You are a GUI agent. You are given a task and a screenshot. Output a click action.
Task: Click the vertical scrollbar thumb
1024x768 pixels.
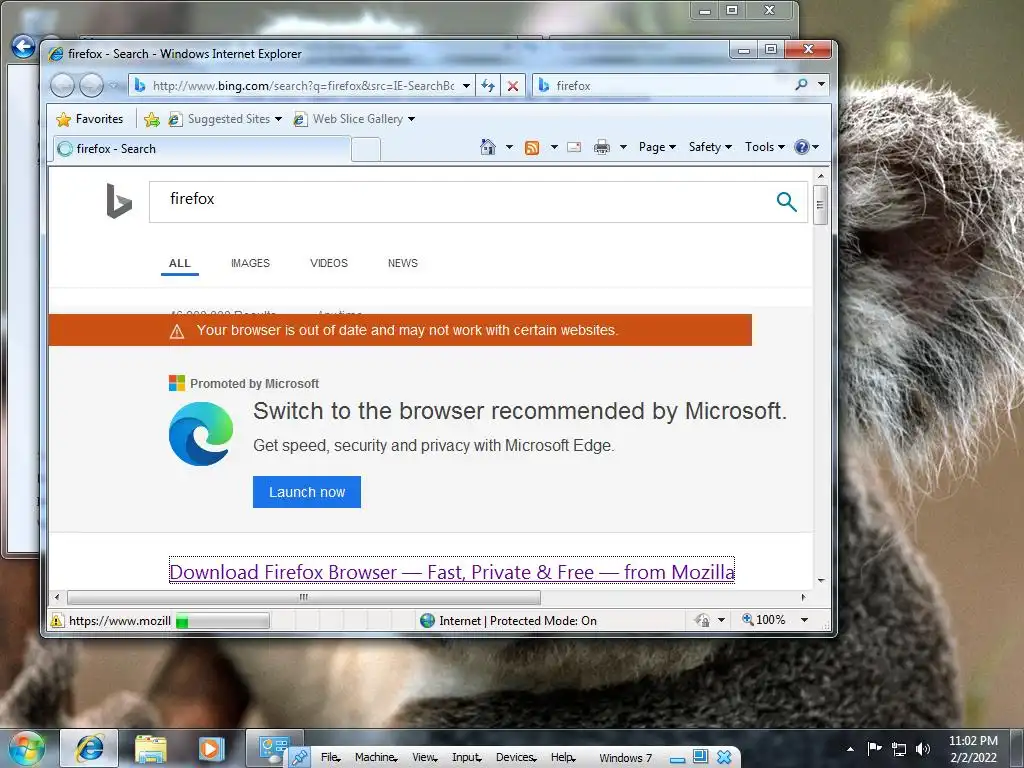821,205
